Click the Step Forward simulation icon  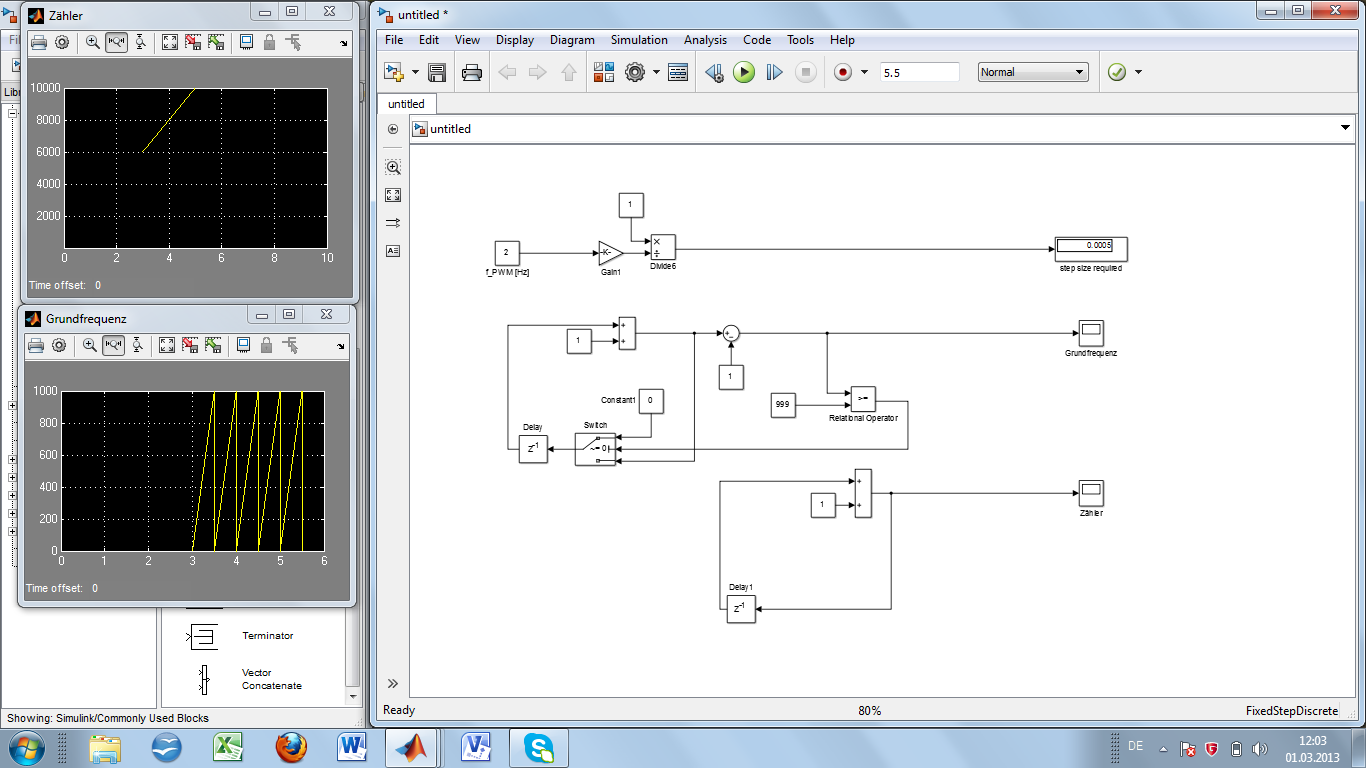click(774, 72)
